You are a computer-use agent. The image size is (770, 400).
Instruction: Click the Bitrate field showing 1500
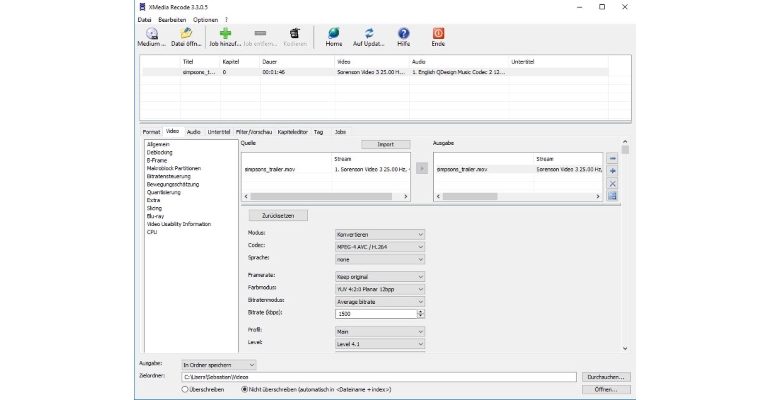pos(376,314)
